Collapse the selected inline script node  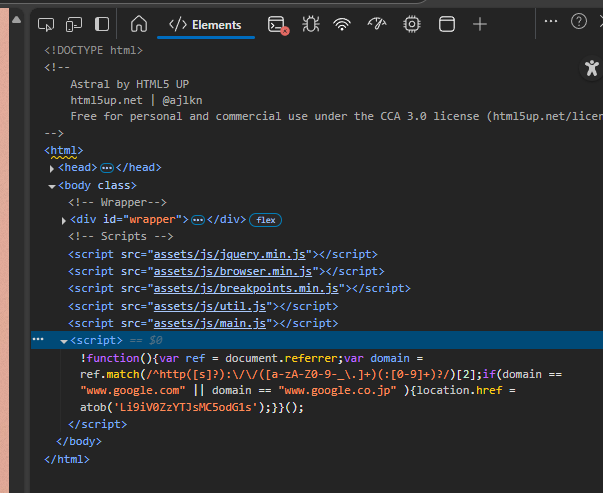(x=64, y=341)
